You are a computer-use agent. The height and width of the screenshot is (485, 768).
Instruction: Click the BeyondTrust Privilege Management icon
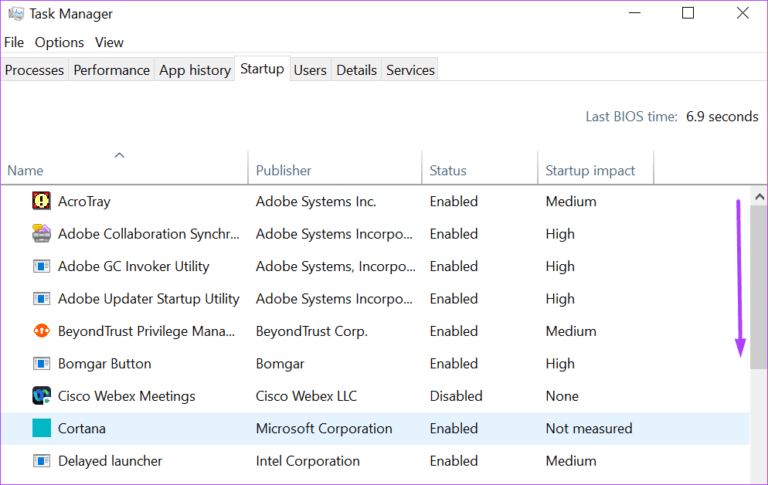pos(41,331)
